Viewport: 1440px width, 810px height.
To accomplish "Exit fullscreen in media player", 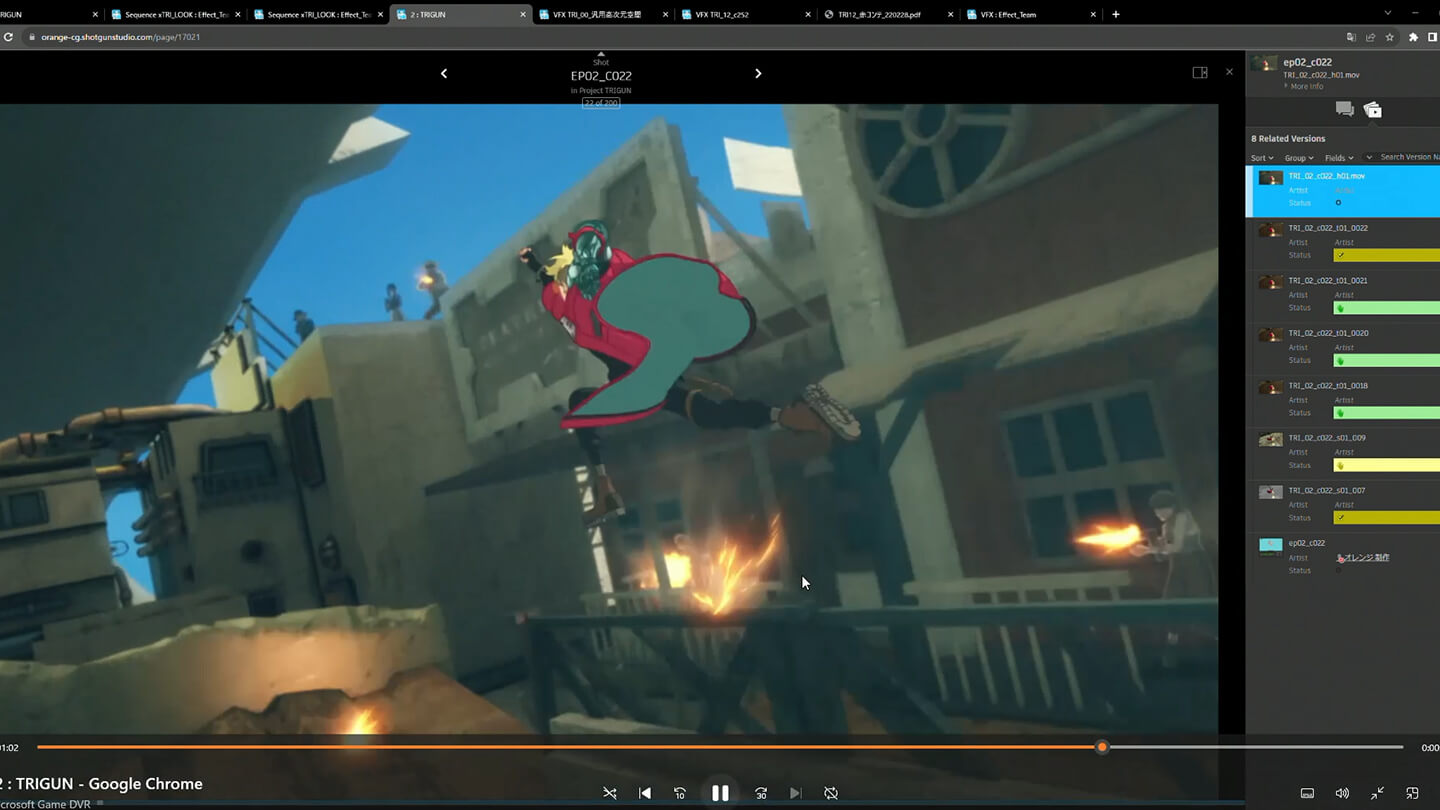I will coord(1377,793).
